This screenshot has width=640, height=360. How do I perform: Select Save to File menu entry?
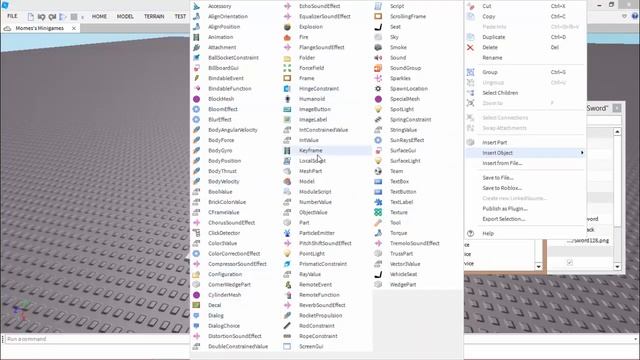pos(498,178)
